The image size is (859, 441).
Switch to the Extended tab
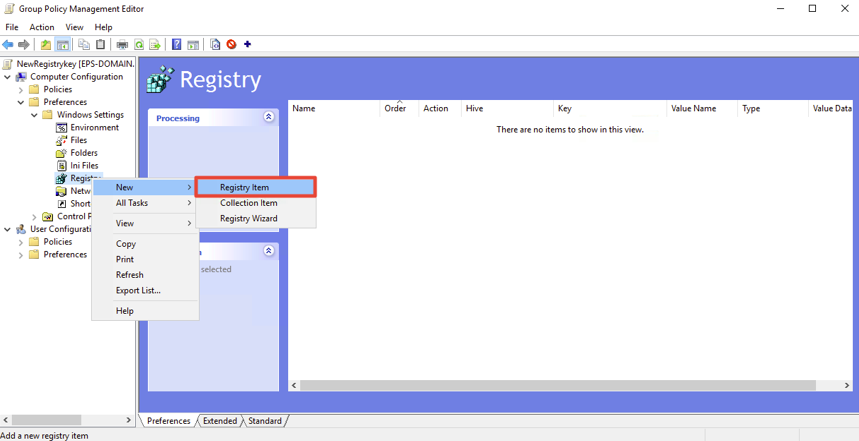(x=220, y=421)
